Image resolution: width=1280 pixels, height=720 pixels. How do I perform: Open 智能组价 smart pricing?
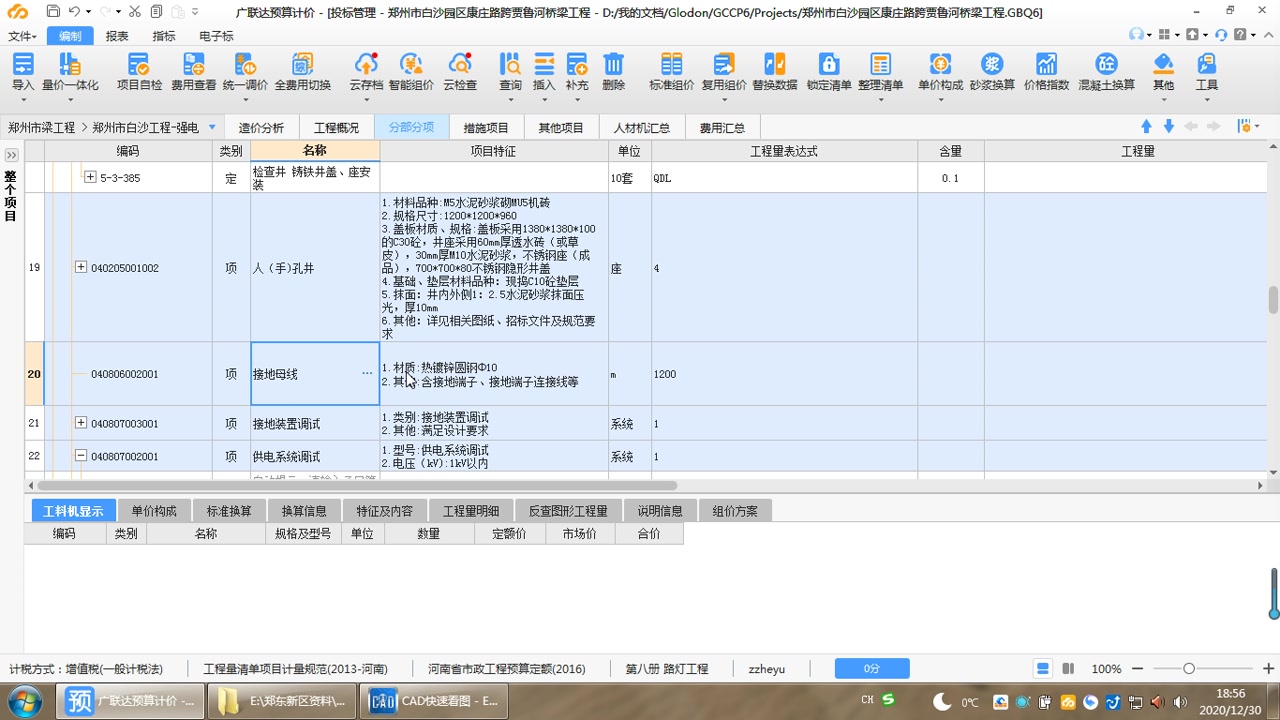click(411, 72)
